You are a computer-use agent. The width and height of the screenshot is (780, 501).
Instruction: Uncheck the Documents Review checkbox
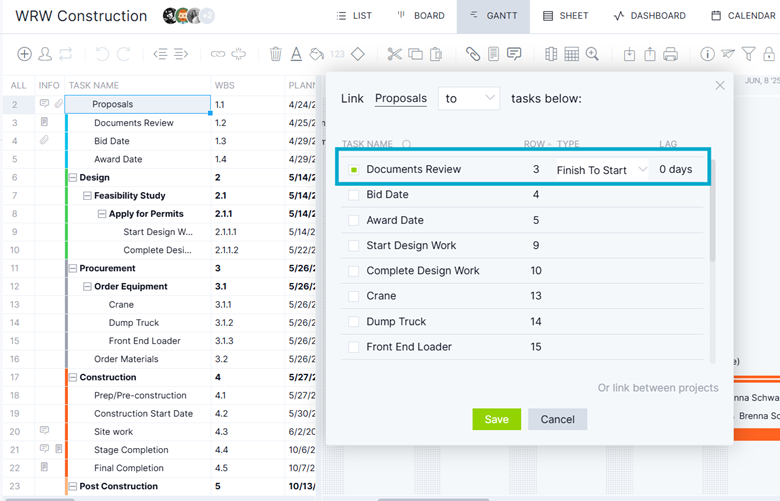point(354,170)
